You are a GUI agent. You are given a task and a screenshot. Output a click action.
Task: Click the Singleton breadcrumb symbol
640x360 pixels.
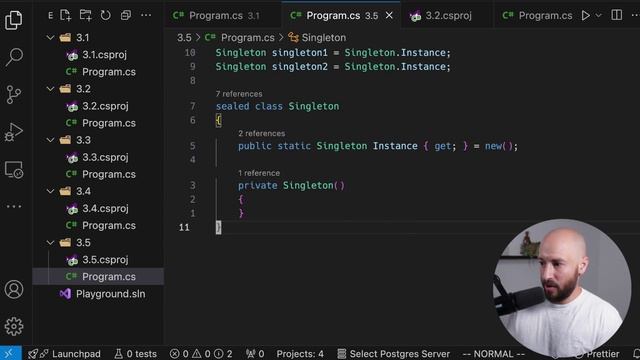click(x=317, y=38)
